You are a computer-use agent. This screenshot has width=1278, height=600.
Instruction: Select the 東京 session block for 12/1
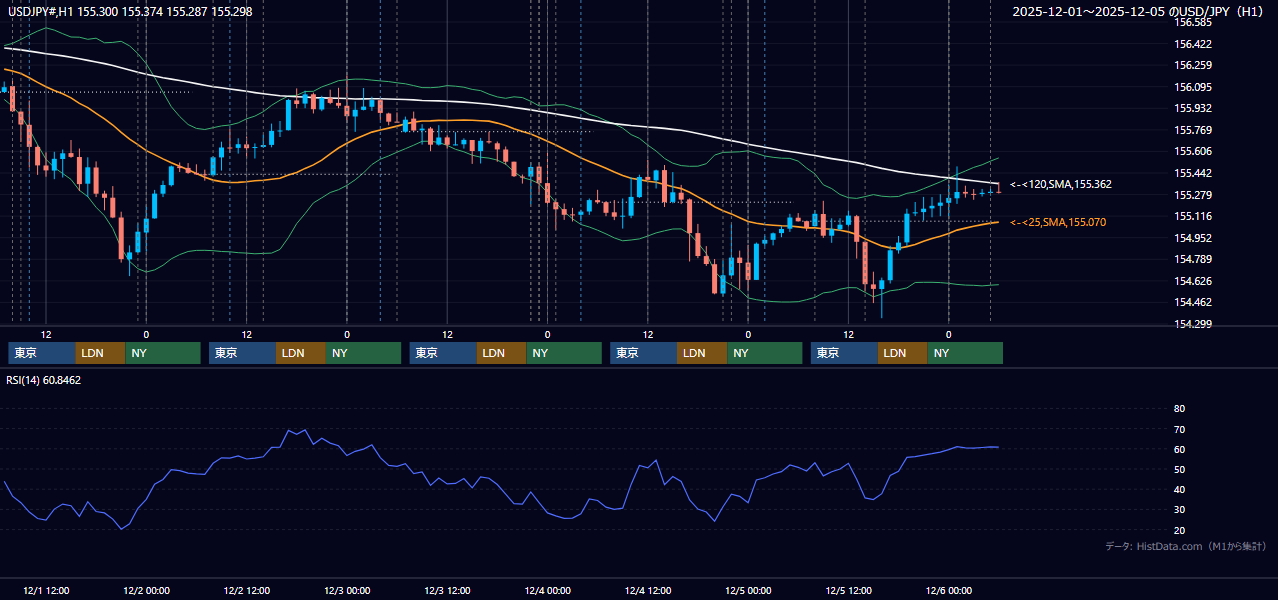[42, 353]
